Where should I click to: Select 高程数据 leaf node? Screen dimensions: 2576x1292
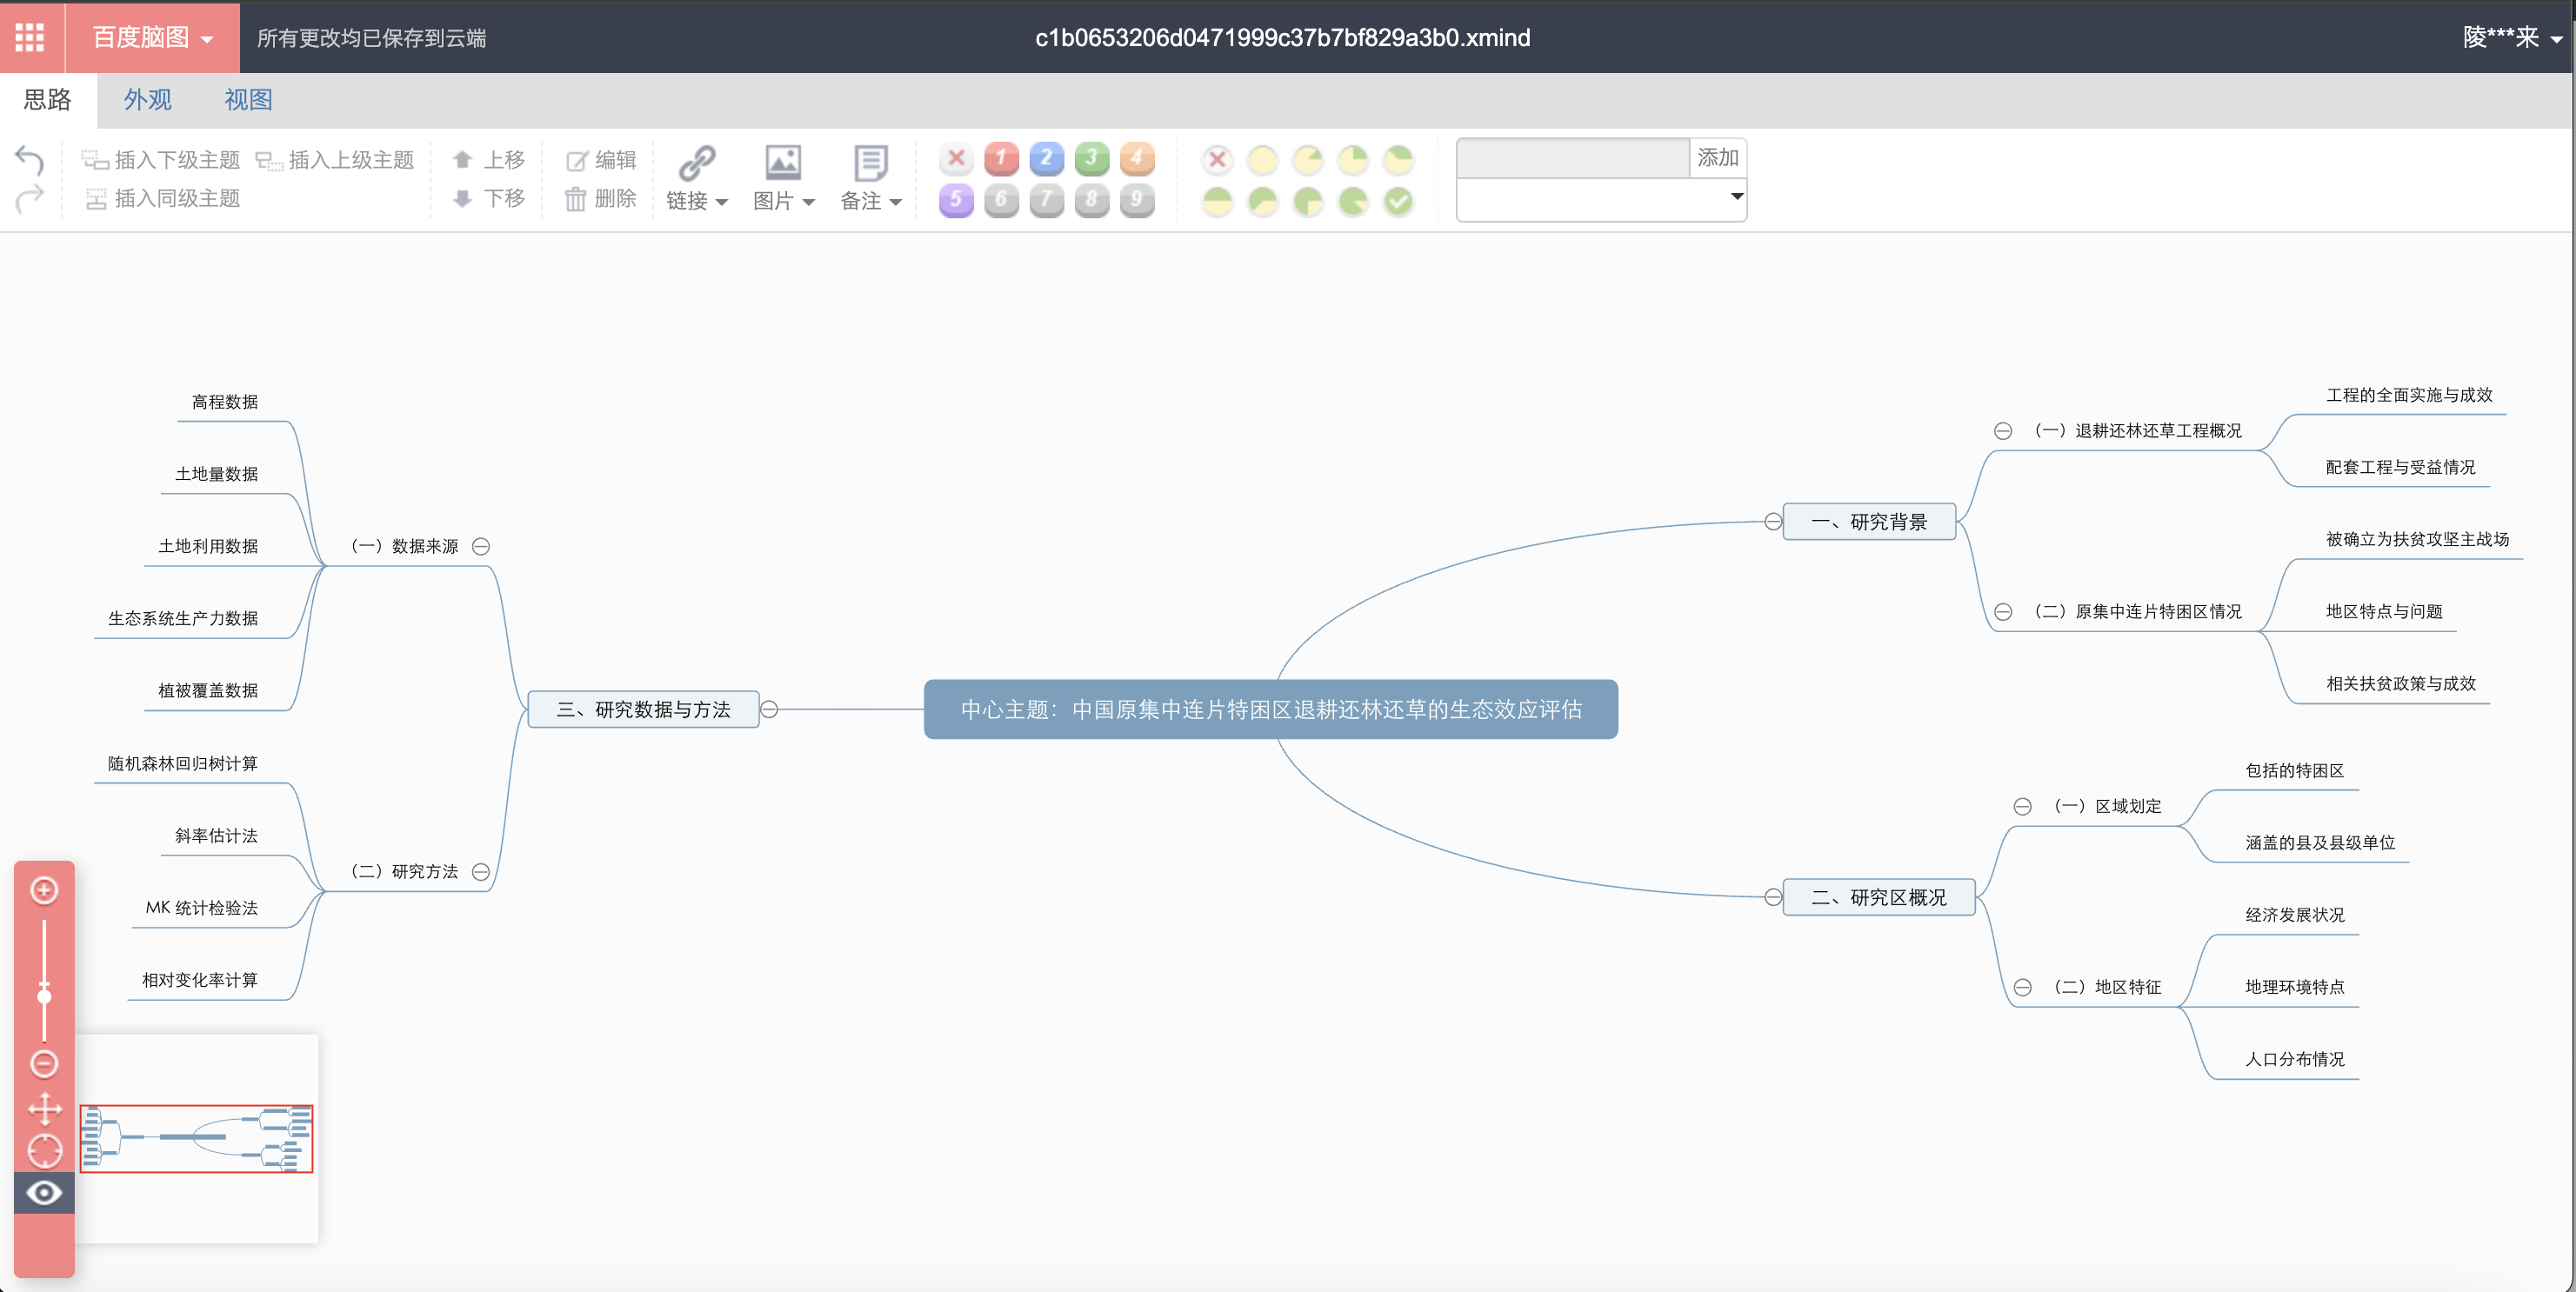coord(225,402)
